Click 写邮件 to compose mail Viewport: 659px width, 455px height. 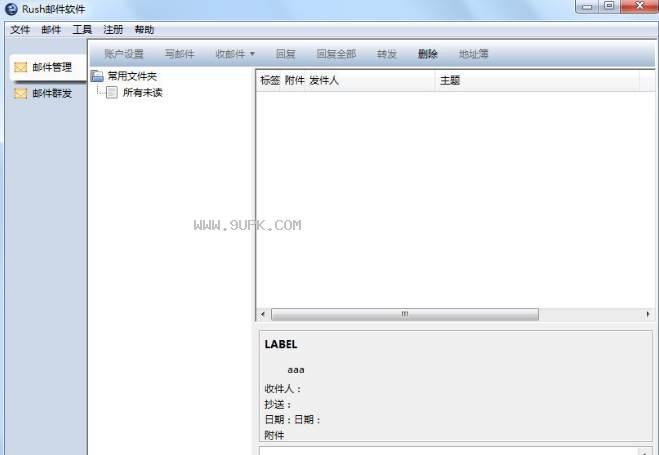click(x=179, y=54)
